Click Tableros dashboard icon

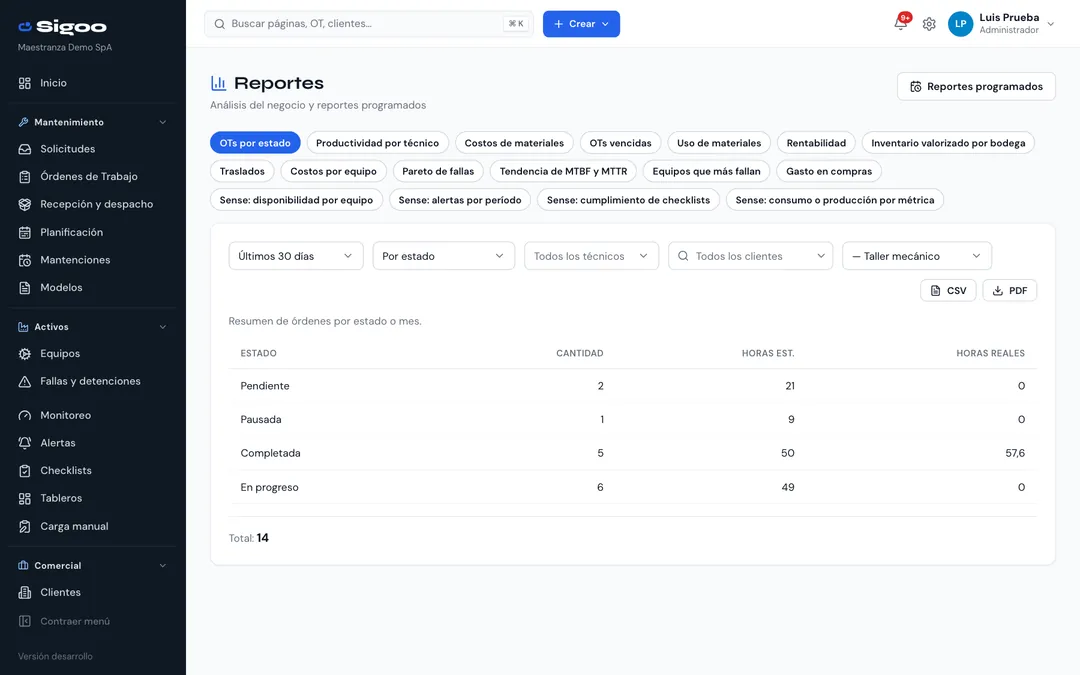[x=25, y=499]
